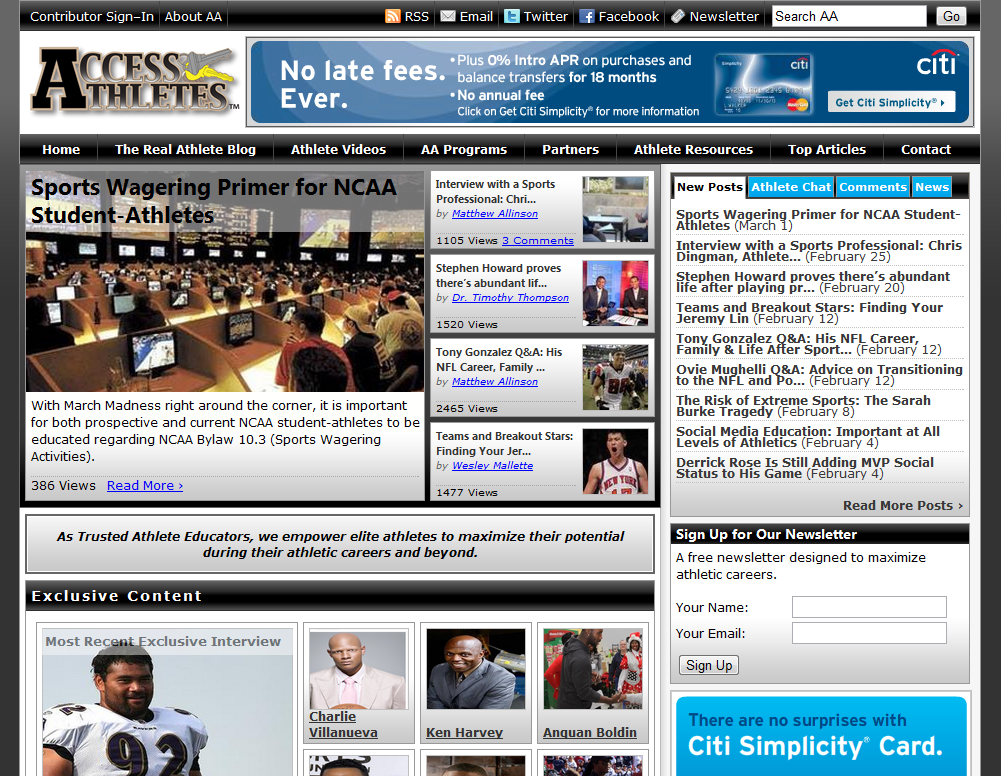Switch to the Athlete Chat tab
Image resolution: width=1001 pixels, height=776 pixels.
[x=791, y=187]
